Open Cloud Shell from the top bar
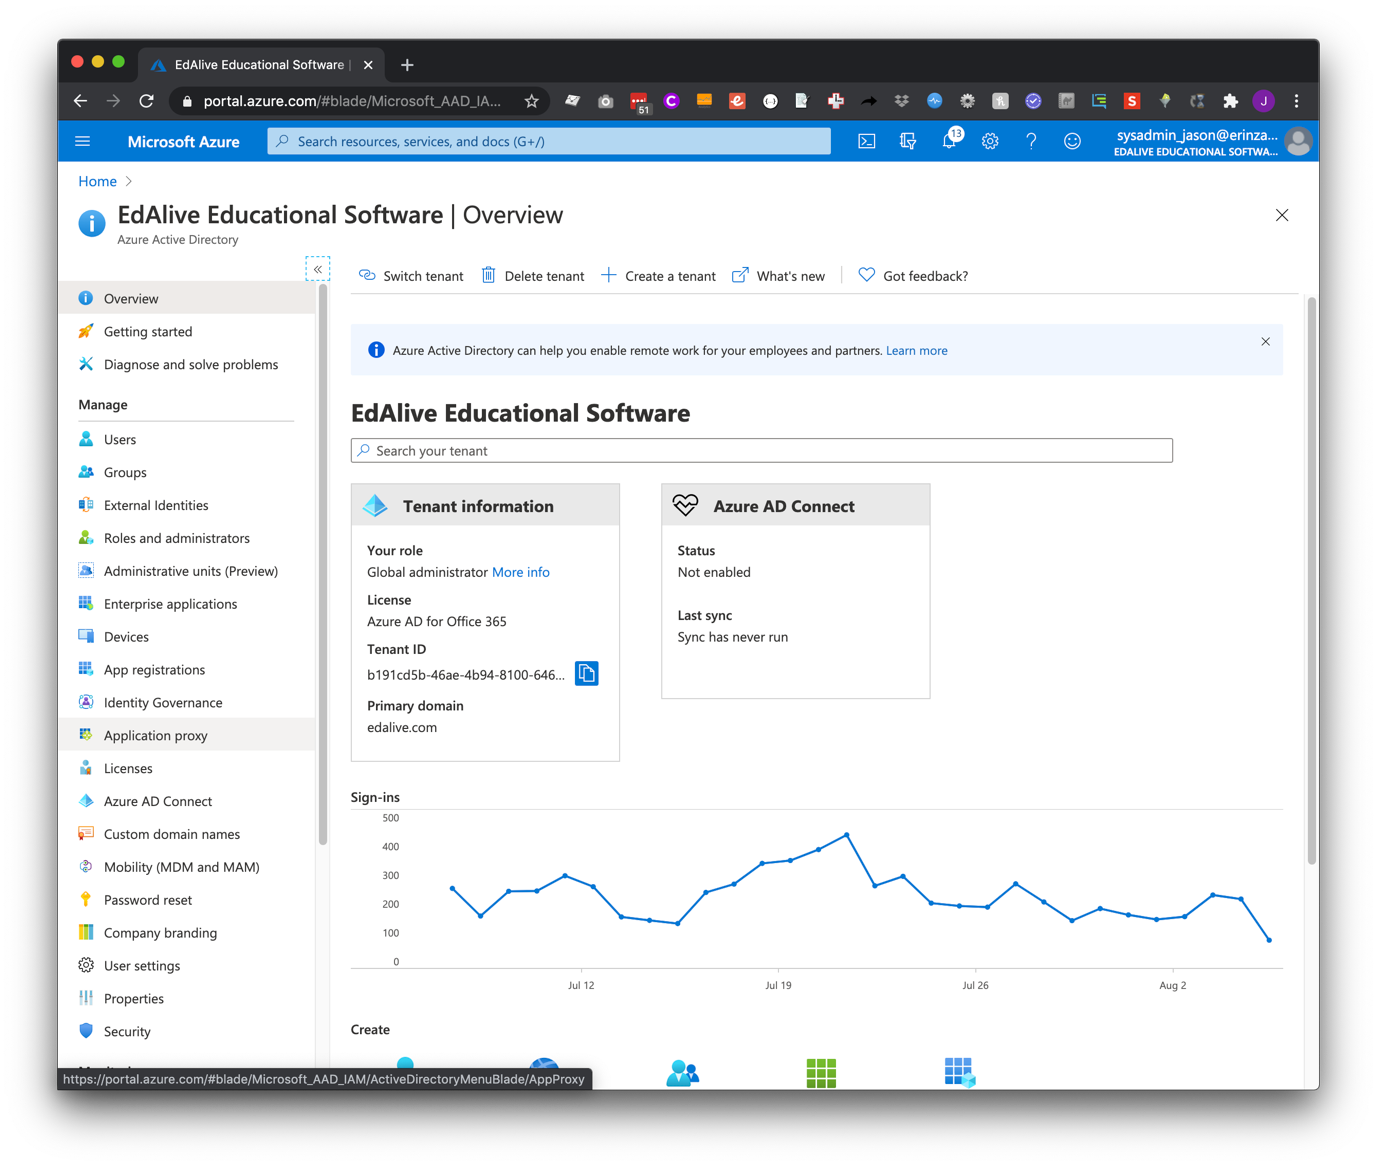 [x=866, y=141]
